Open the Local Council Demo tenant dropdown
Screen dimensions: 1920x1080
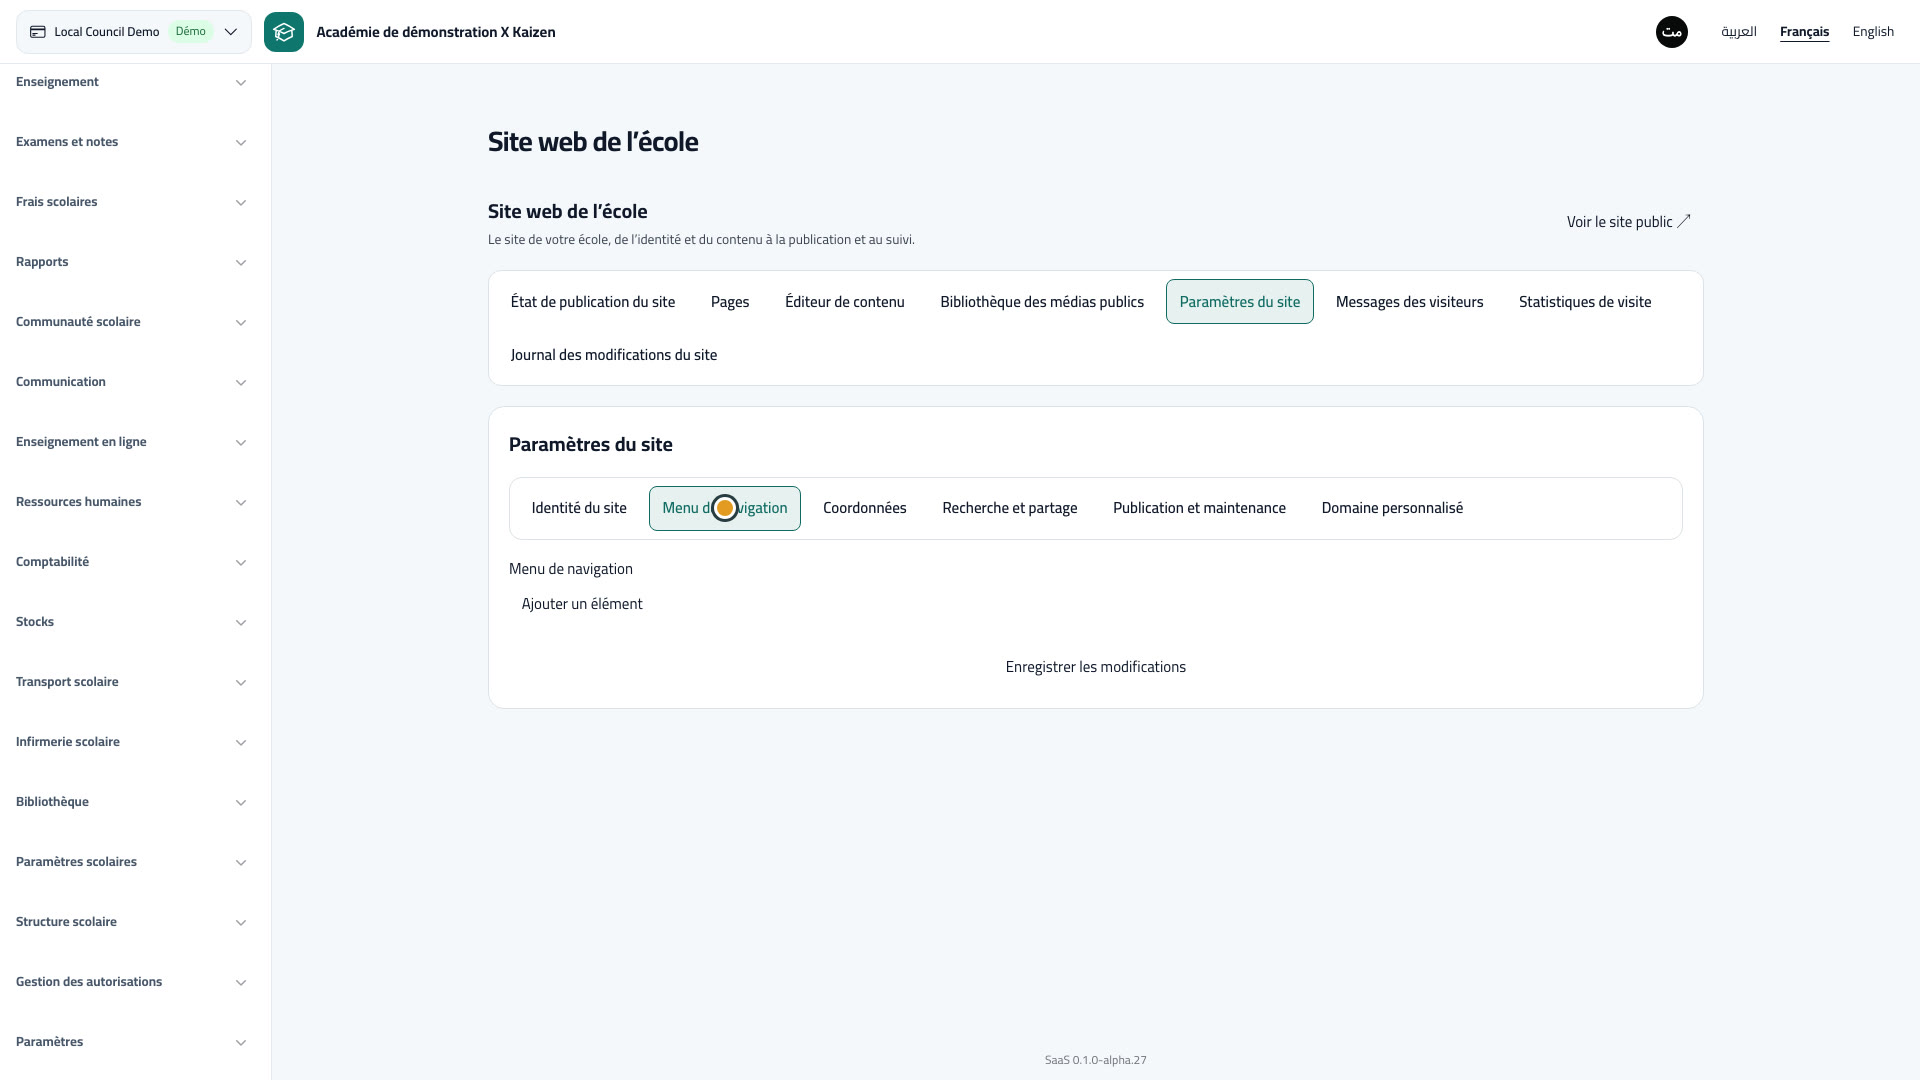pyautogui.click(x=134, y=32)
